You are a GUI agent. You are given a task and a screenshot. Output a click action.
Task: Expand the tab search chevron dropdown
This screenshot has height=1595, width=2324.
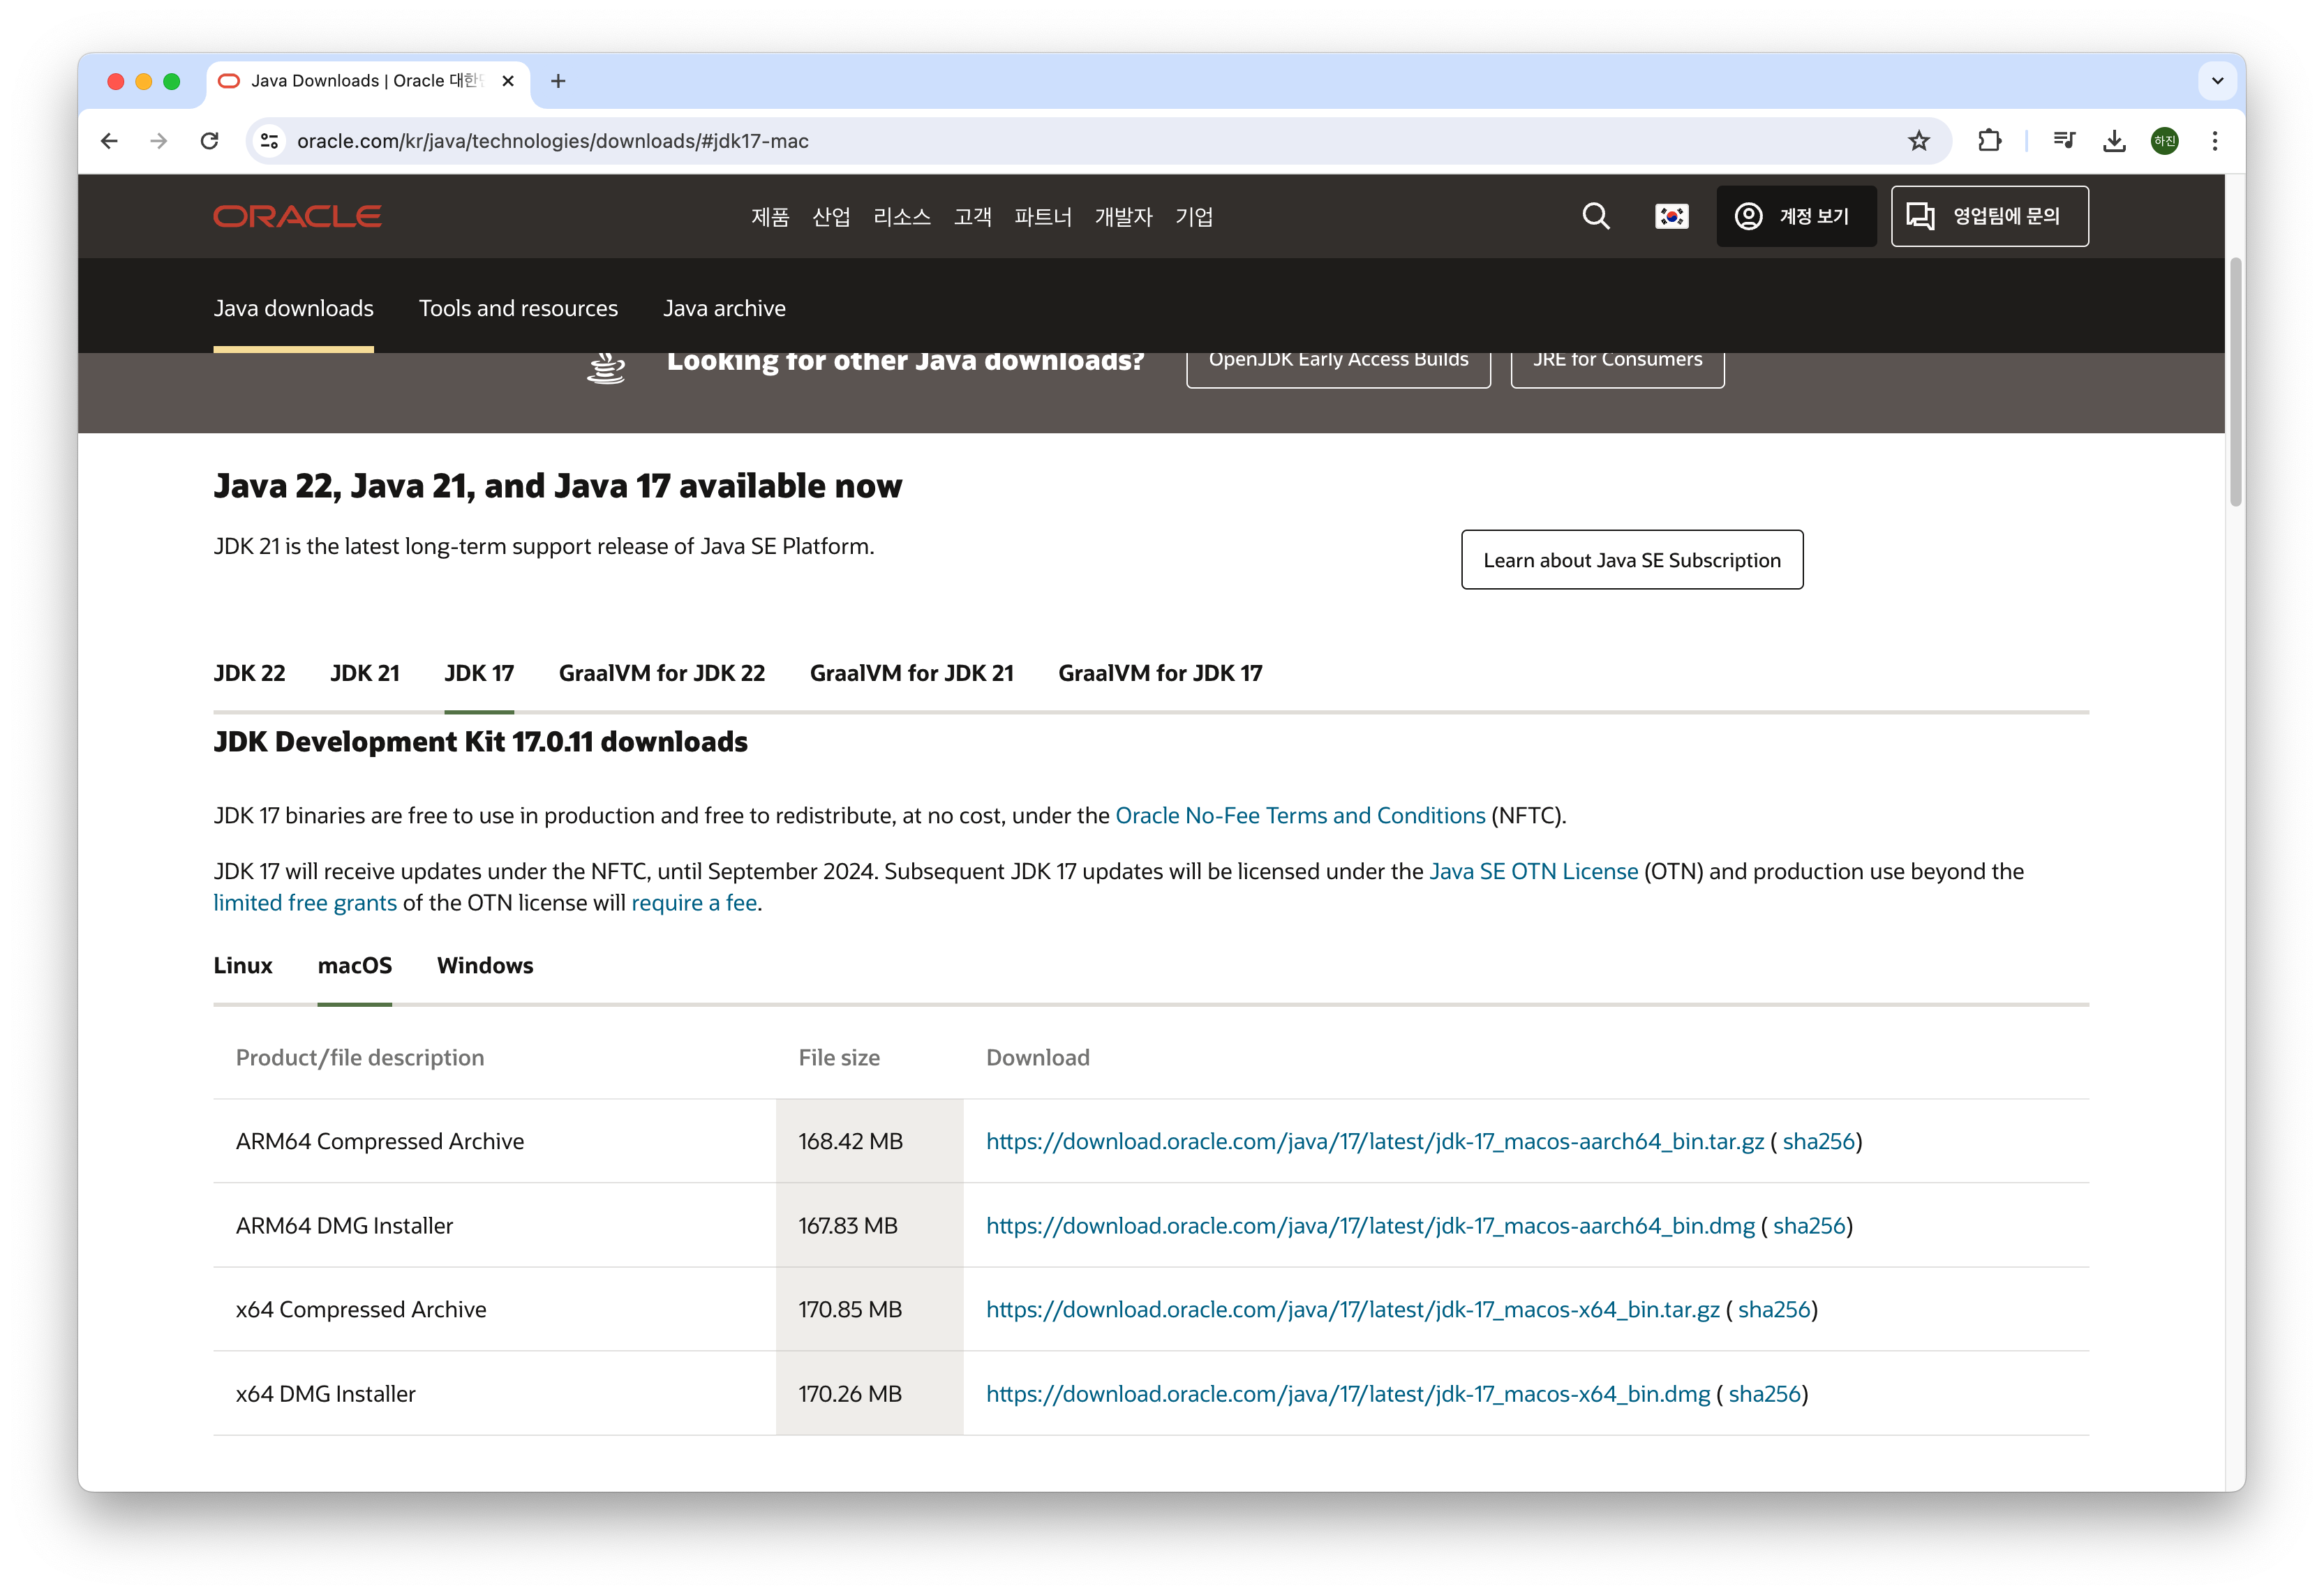pos(2217,81)
